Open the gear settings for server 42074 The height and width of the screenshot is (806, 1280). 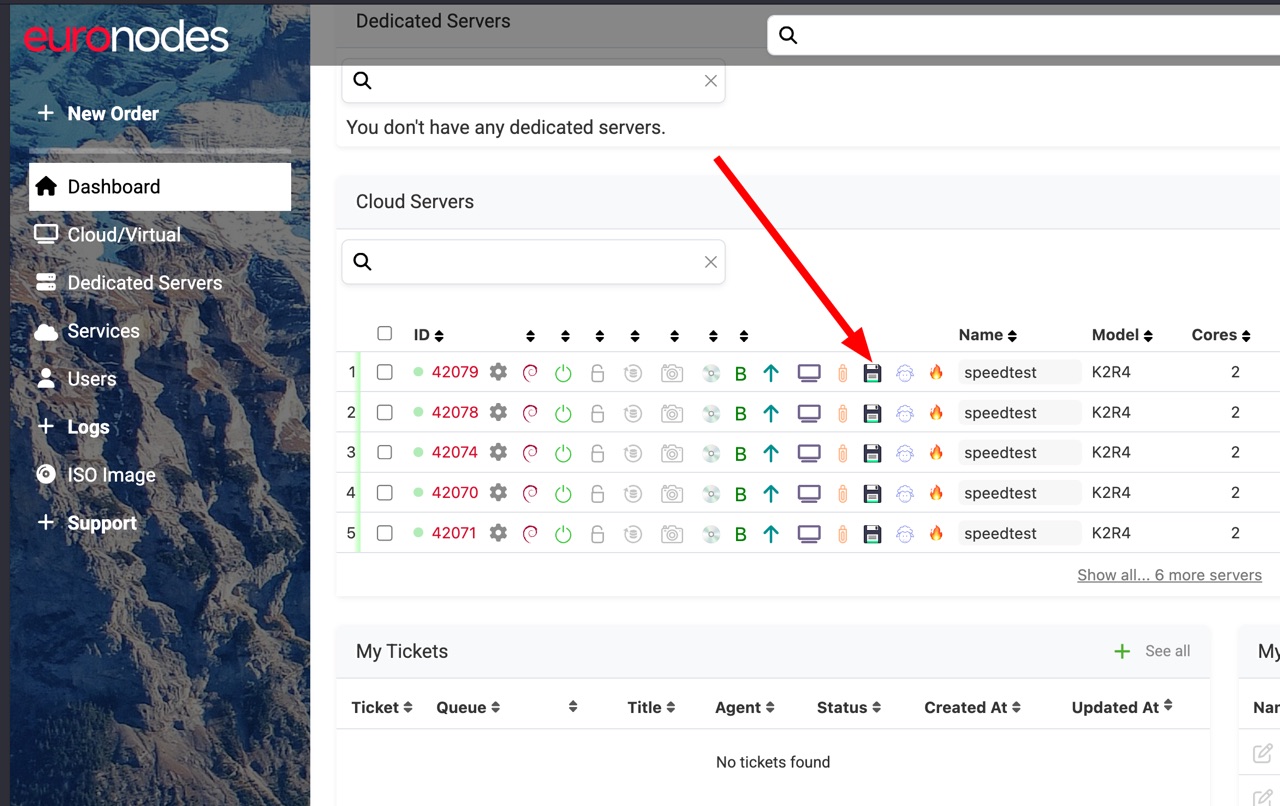pyautogui.click(x=498, y=452)
